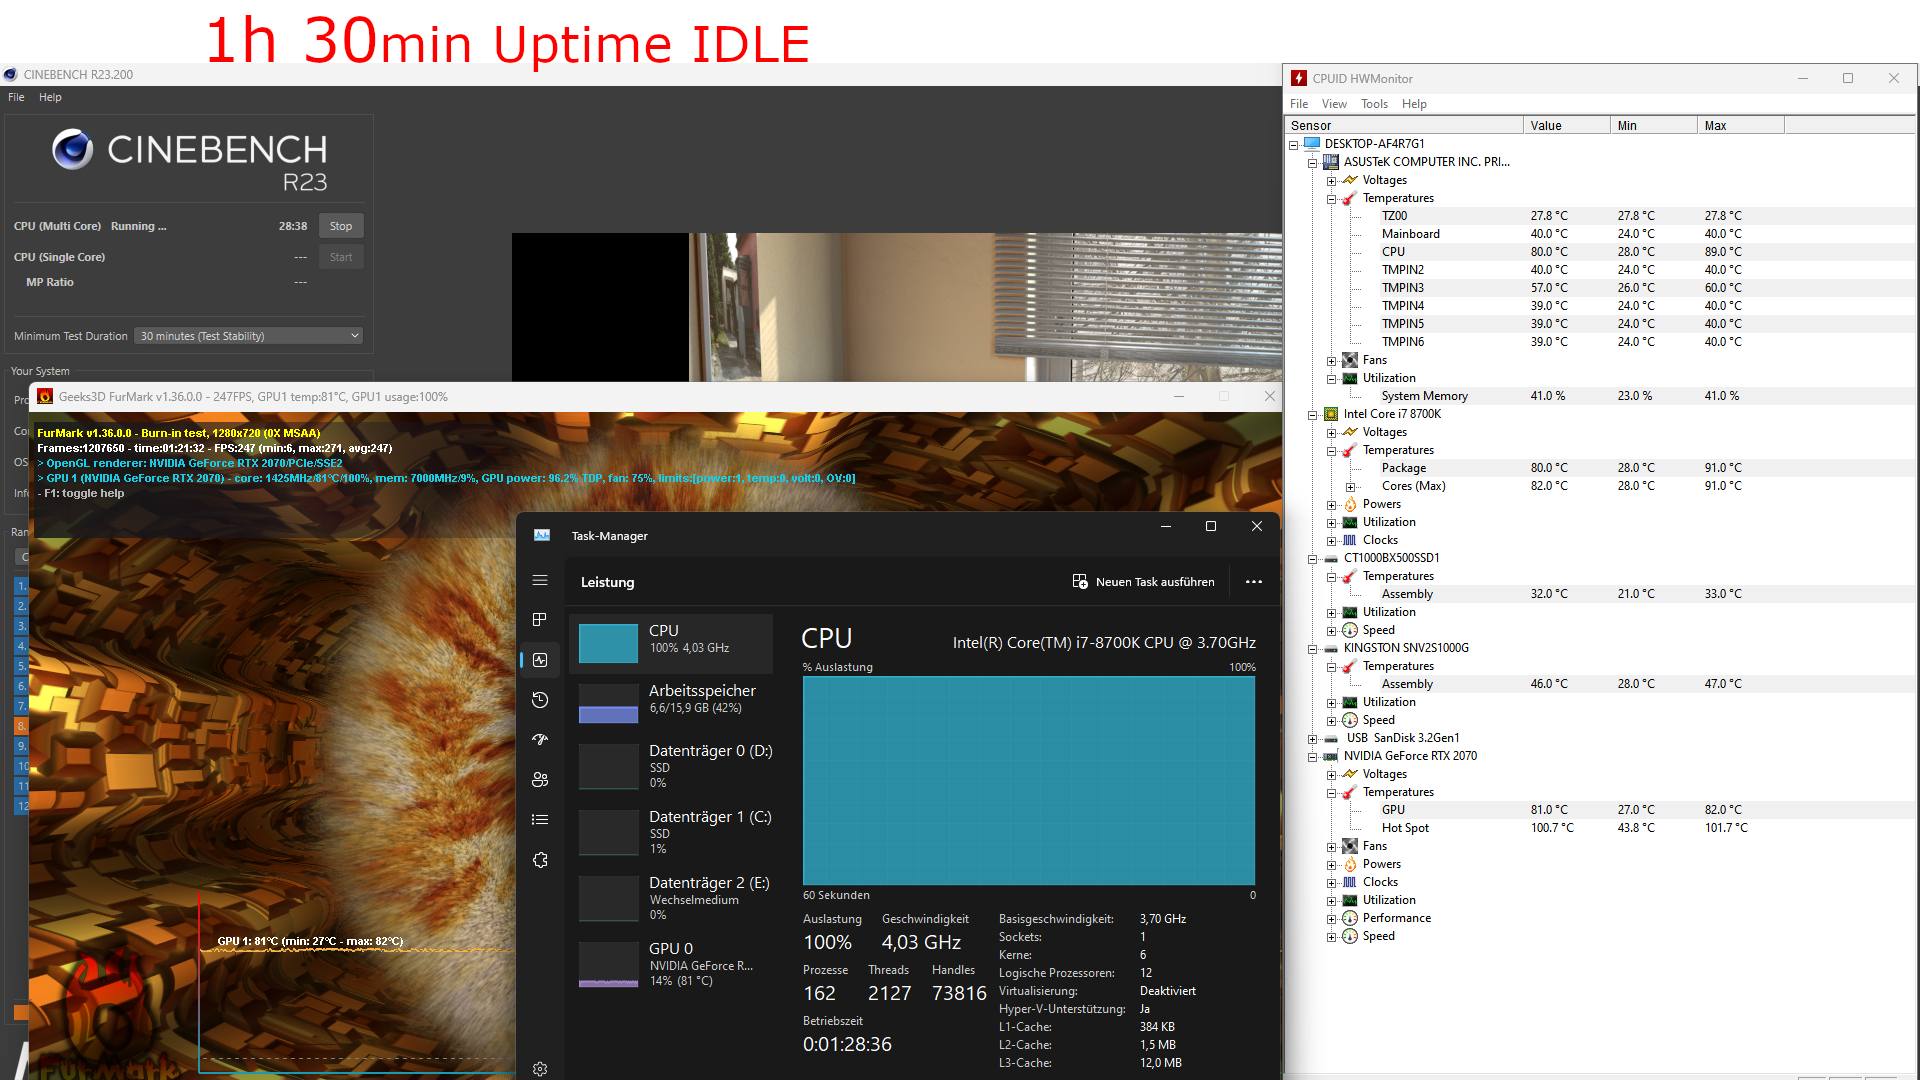Click the Max column header in HWMonitor
The width and height of the screenshot is (1920, 1080).
tap(1738, 126)
